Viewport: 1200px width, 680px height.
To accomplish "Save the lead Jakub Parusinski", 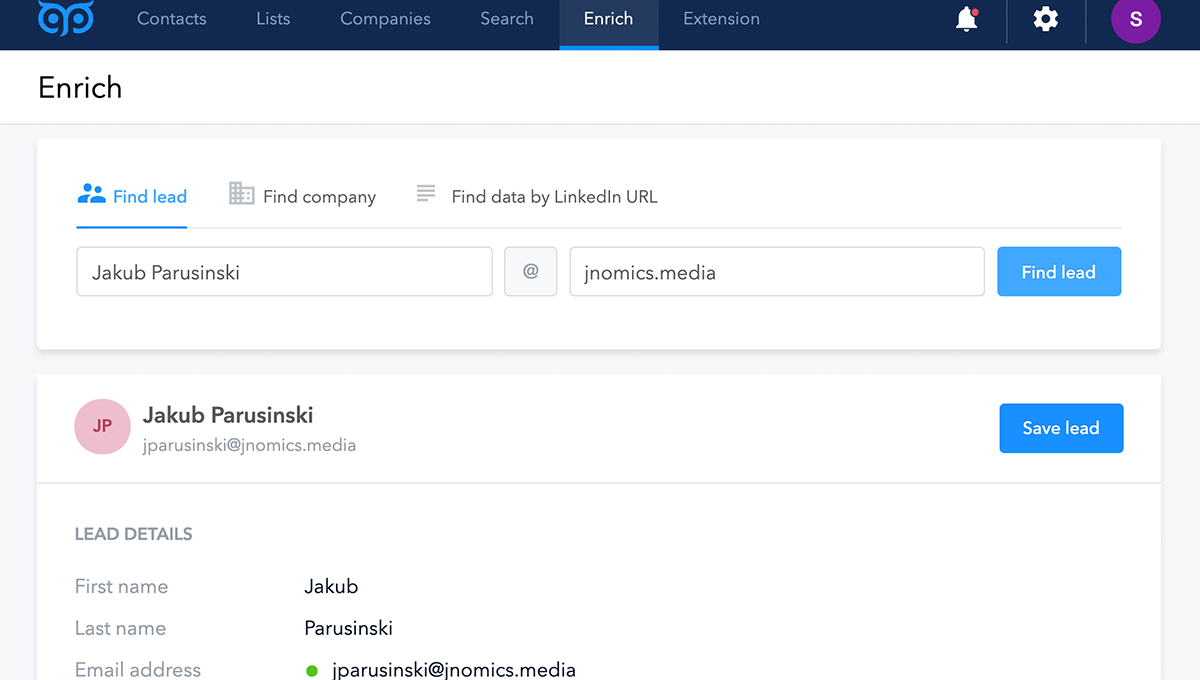I will pos(1061,428).
